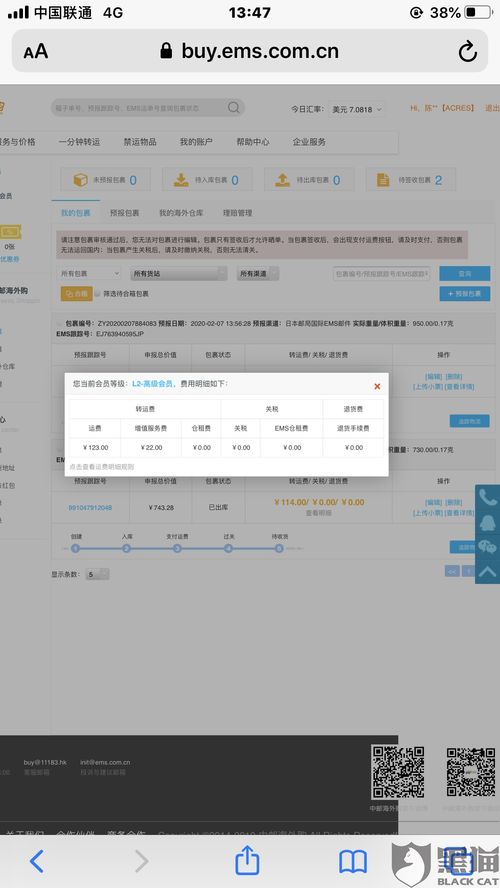Click the blue 查询 button

tap(464, 274)
